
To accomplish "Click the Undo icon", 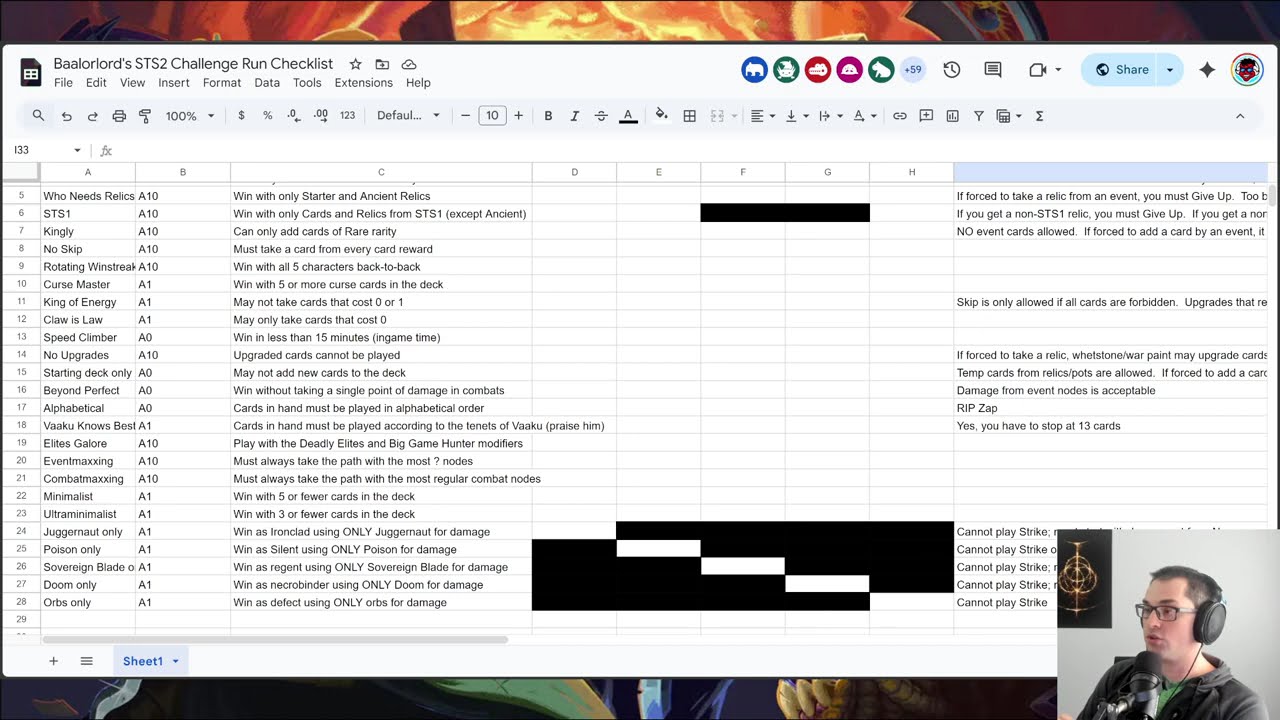I will pos(66,116).
